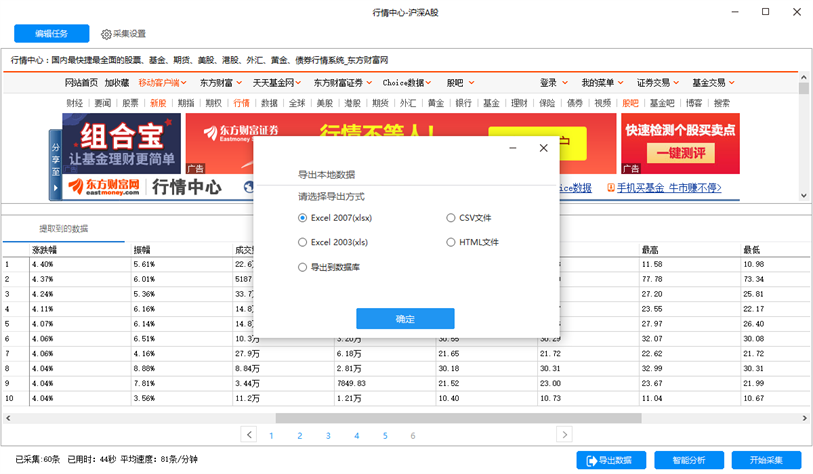Screen dimensions: 813x474
Task: Select cell 7849.83 in row 9
Action: click(x=385, y=383)
